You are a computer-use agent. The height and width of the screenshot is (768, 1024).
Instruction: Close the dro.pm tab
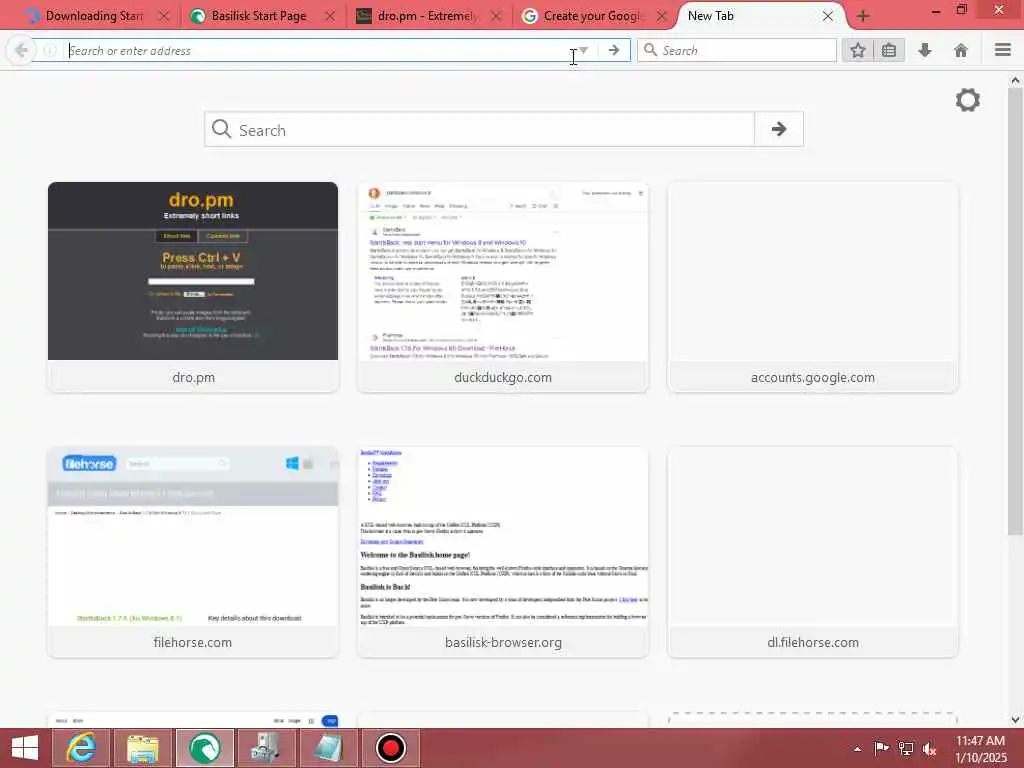coord(496,16)
